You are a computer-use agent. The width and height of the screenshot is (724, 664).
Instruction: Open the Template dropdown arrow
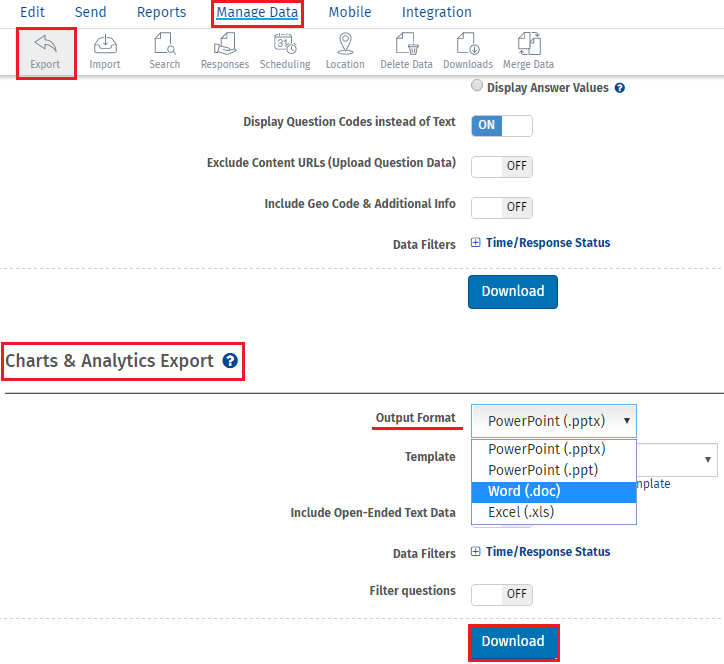tap(707, 459)
